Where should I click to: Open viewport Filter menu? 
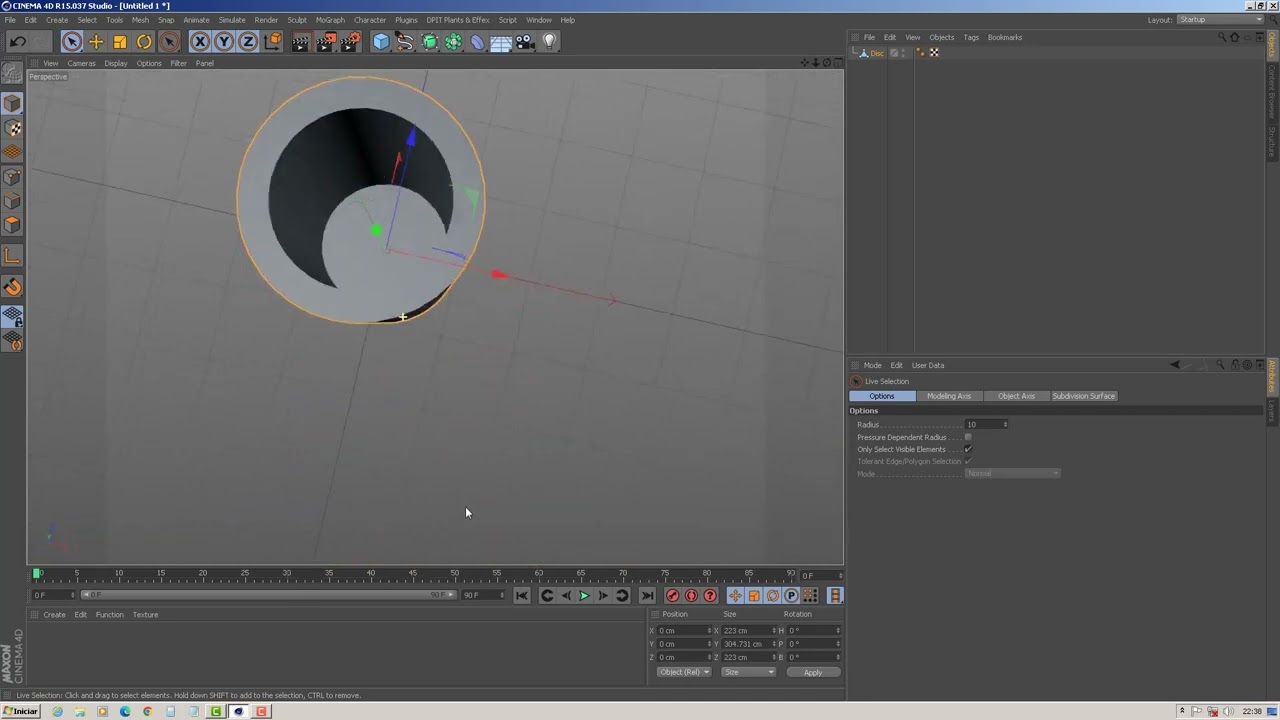click(178, 63)
